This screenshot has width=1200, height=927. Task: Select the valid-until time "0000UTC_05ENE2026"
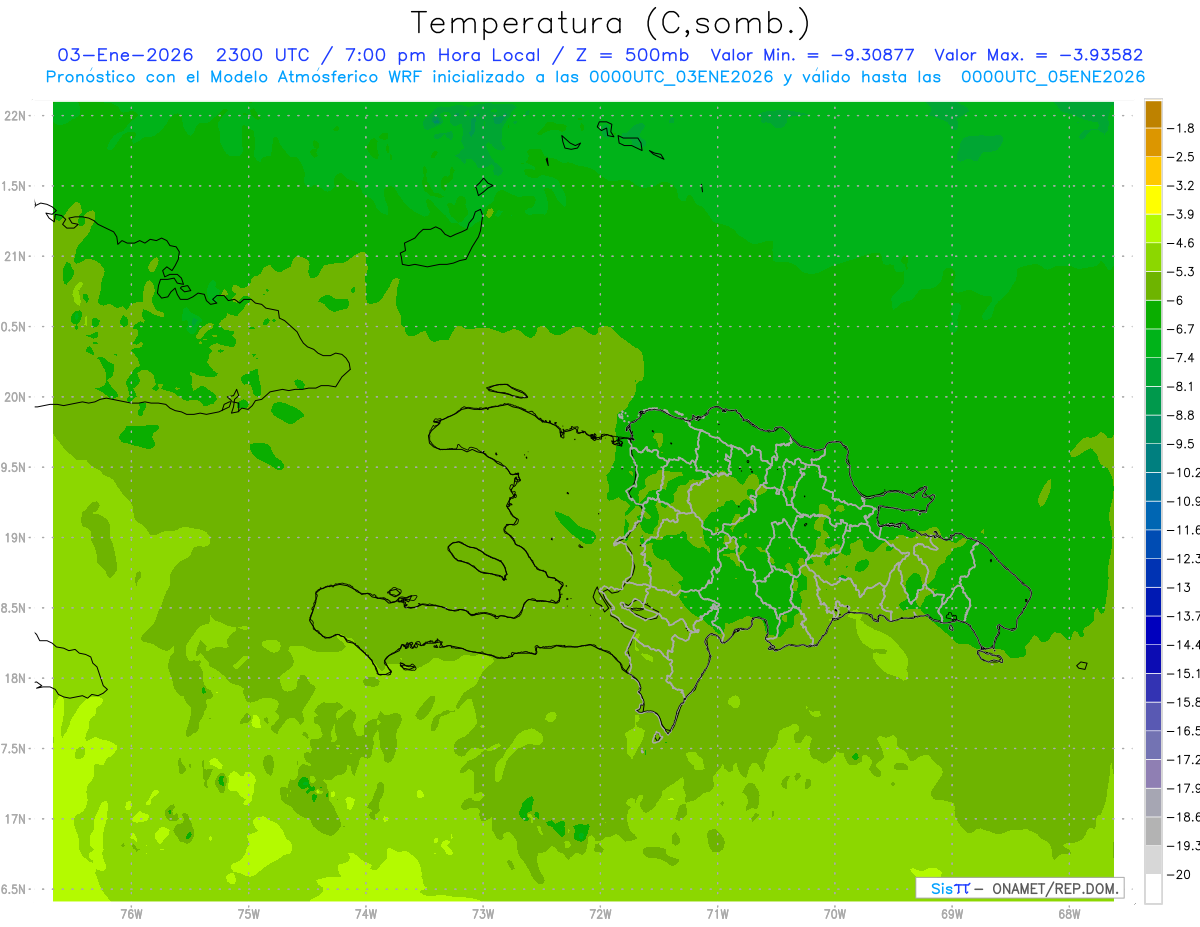[1052, 77]
